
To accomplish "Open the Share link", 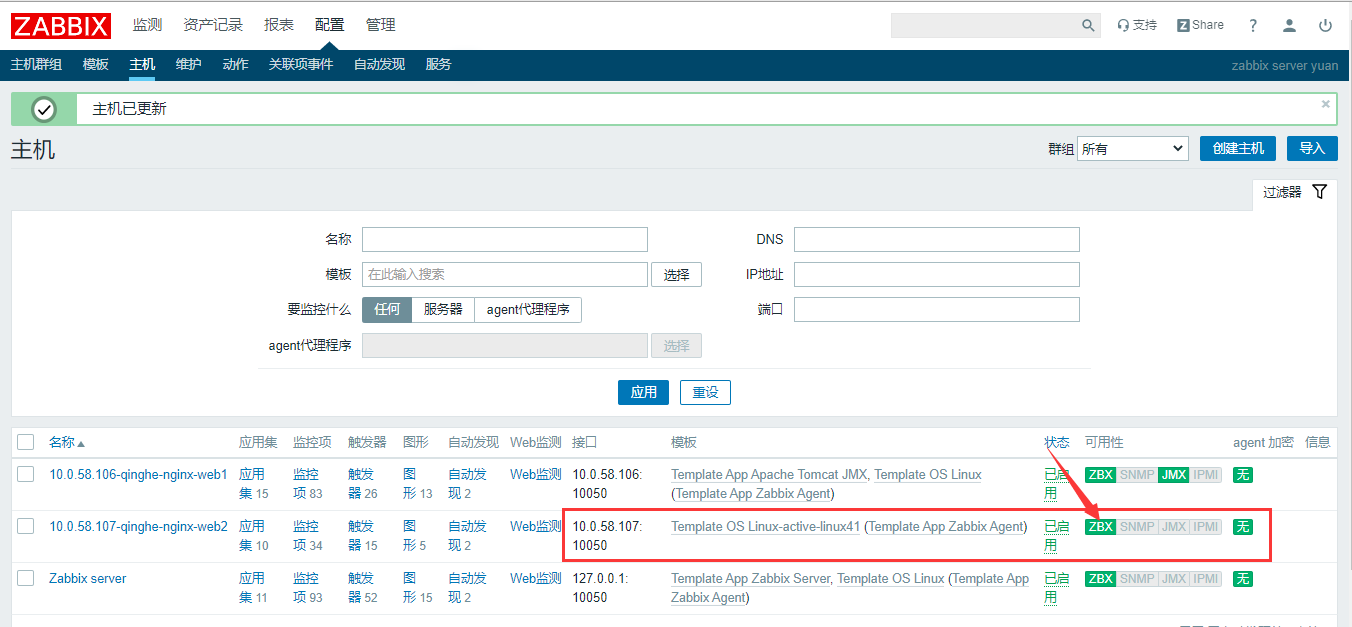I will pos(1200,25).
